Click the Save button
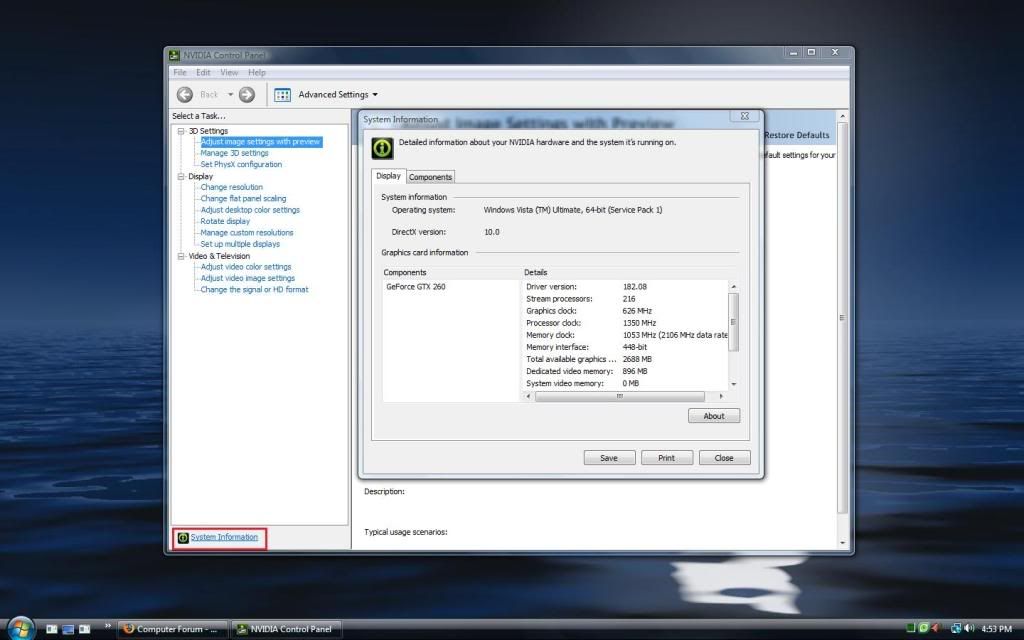The image size is (1024, 640). (608, 458)
